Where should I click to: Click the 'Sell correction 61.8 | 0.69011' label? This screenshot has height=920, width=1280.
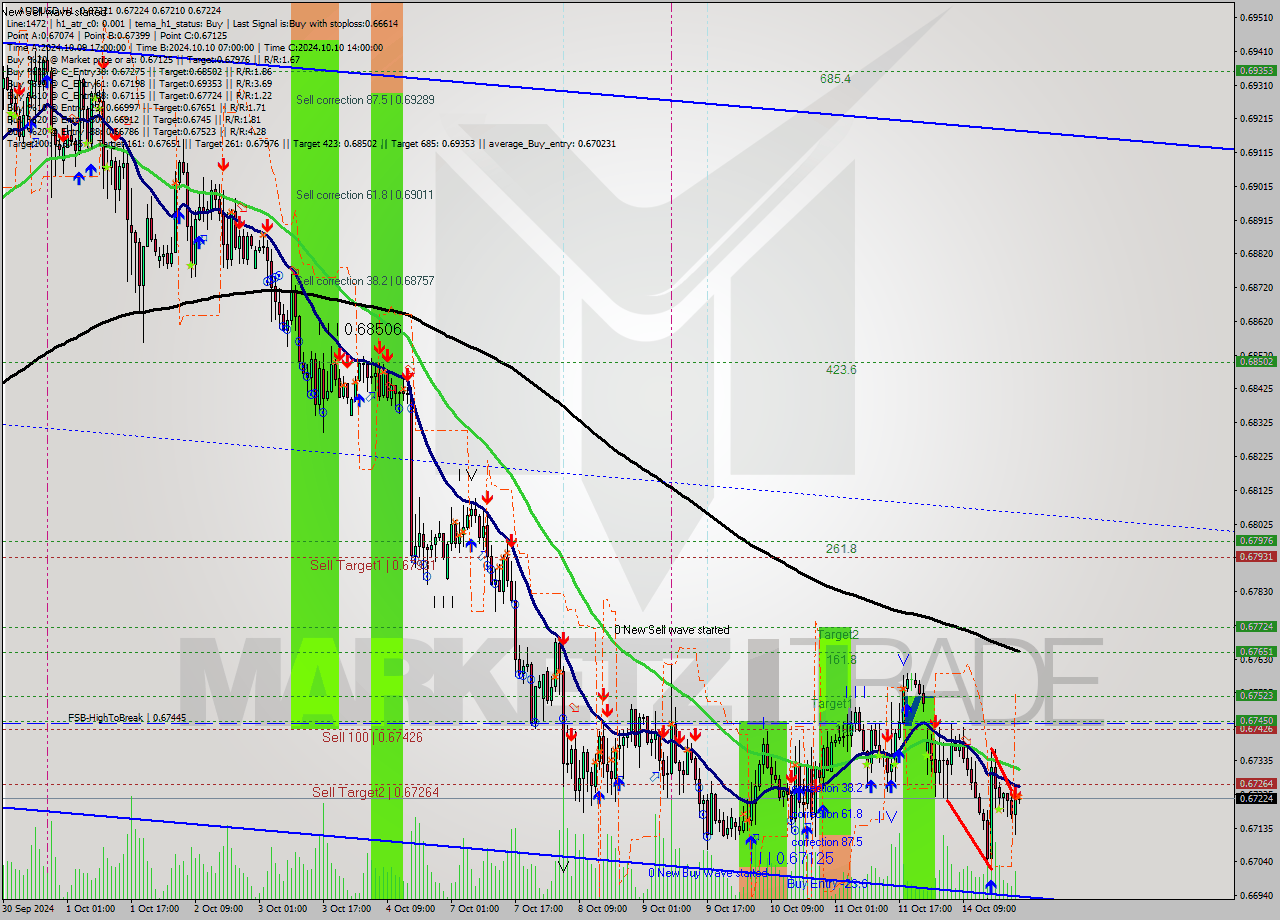[364, 195]
